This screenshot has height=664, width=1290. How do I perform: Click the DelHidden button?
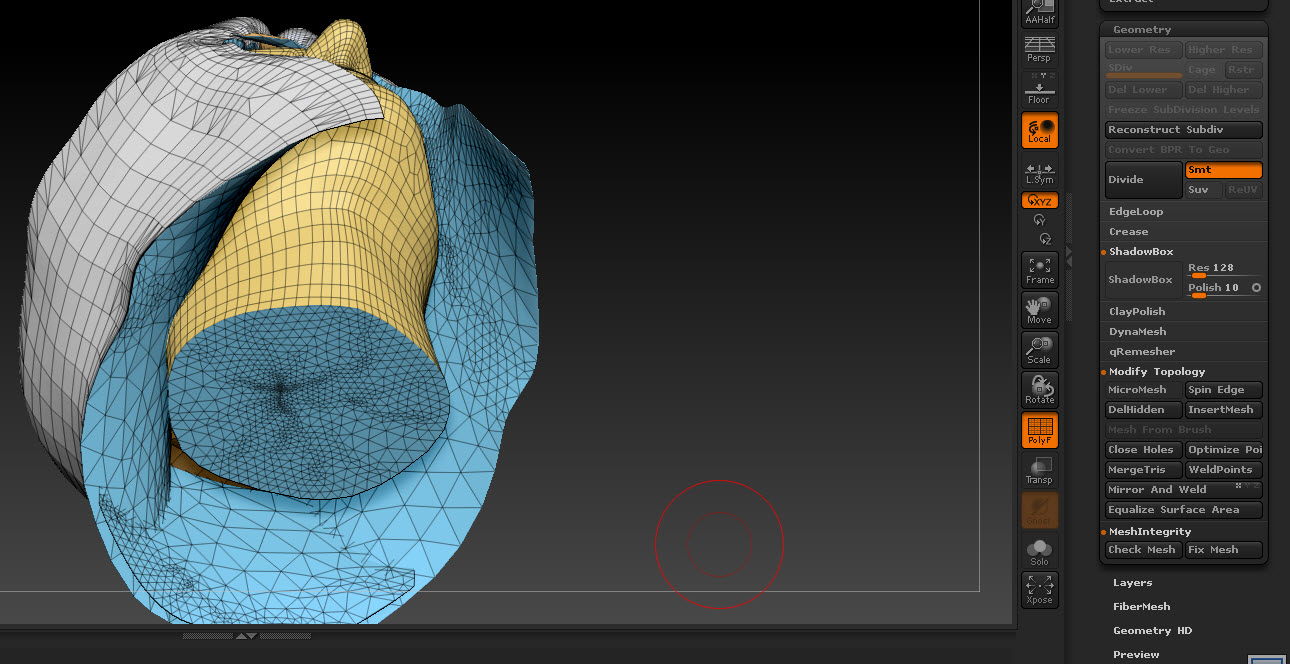1144,410
